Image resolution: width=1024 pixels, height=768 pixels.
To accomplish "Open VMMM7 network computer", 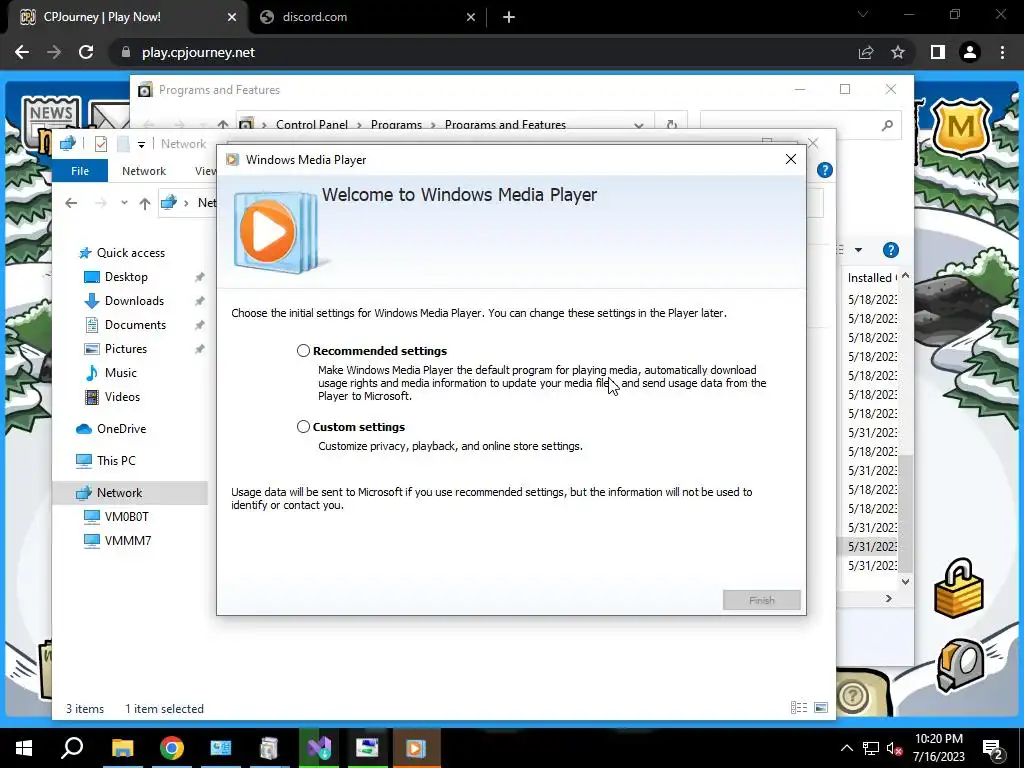I will click(127, 541).
